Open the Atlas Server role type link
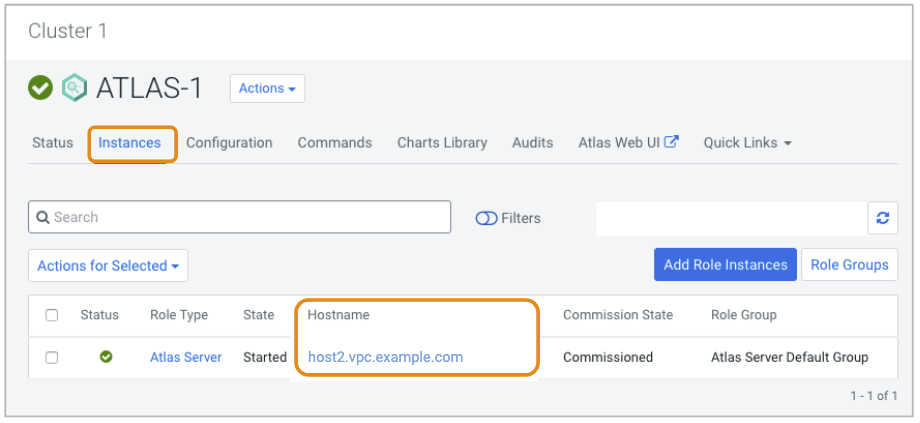This screenshot has height=423, width=920. 186,357
